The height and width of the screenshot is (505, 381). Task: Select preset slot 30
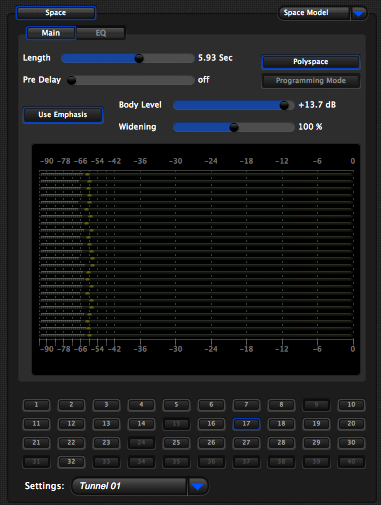pyautogui.click(x=351, y=443)
